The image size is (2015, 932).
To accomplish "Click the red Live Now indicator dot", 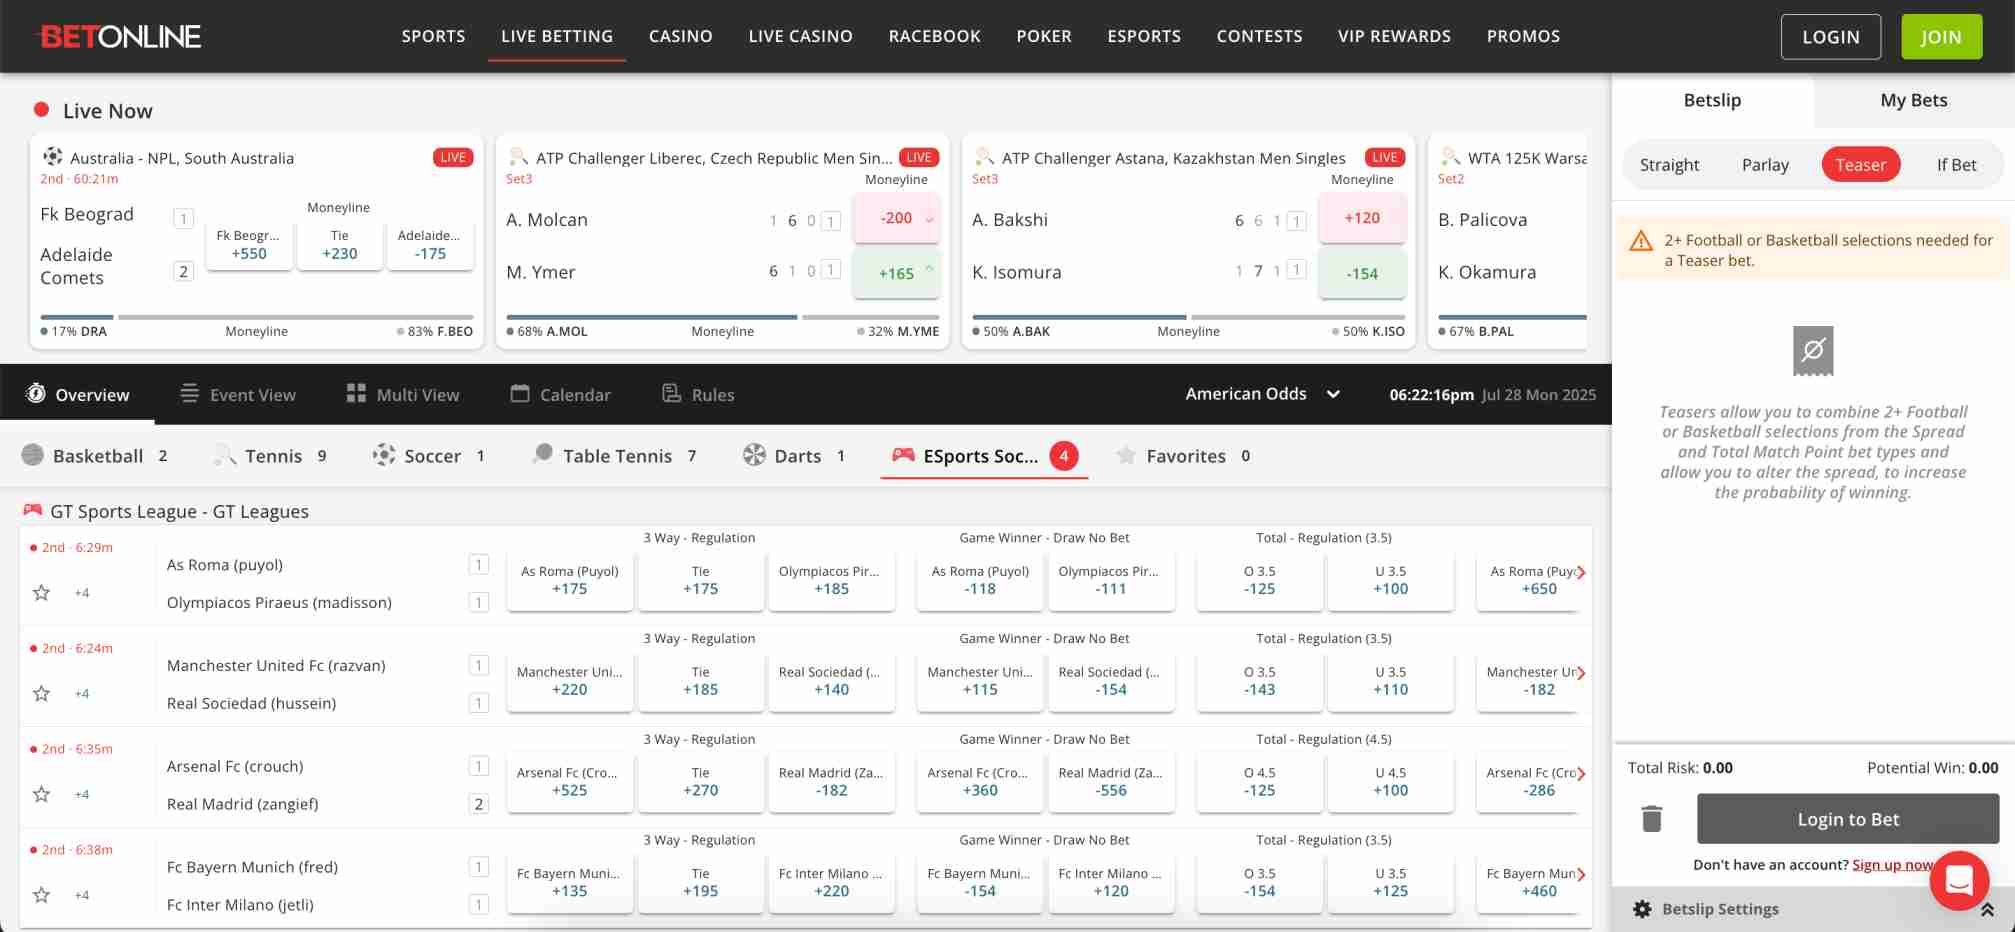I will (x=41, y=110).
